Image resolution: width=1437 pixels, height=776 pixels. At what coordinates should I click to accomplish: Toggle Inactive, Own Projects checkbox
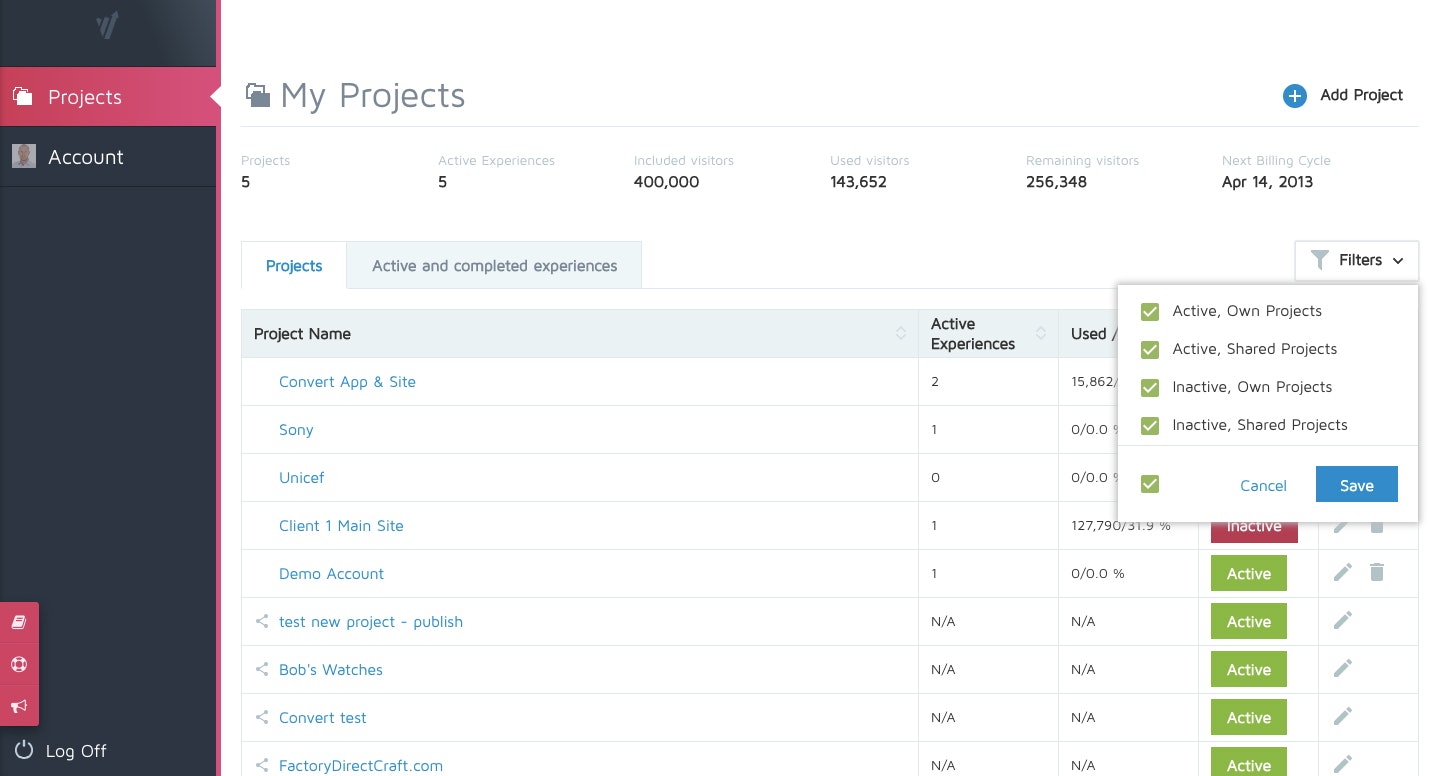pyautogui.click(x=1150, y=388)
